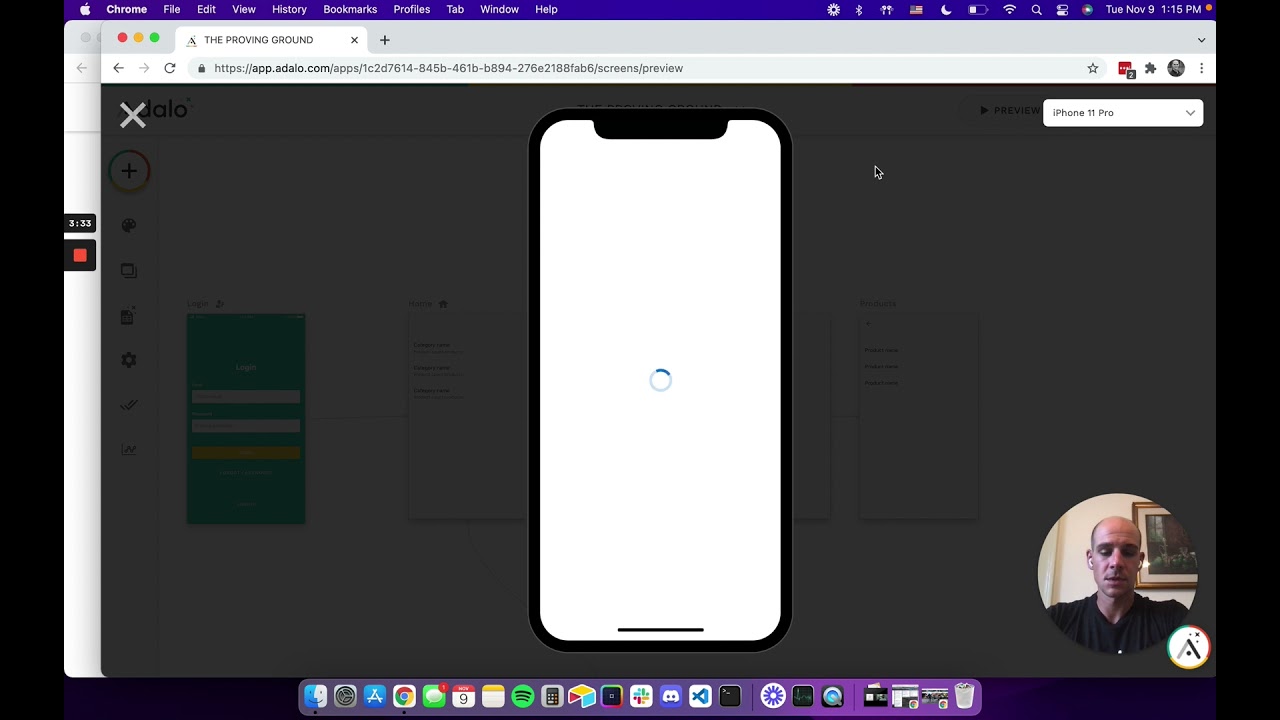This screenshot has width=1280, height=720.
Task: Open the Profiles menu
Action: (x=411, y=9)
